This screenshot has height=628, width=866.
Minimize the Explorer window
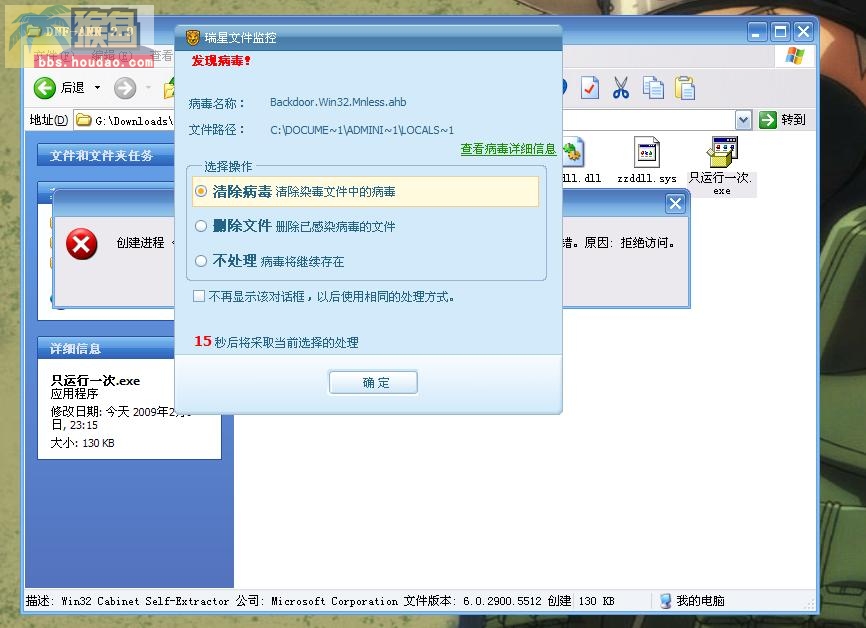pyautogui.click(x=757, y=32)
